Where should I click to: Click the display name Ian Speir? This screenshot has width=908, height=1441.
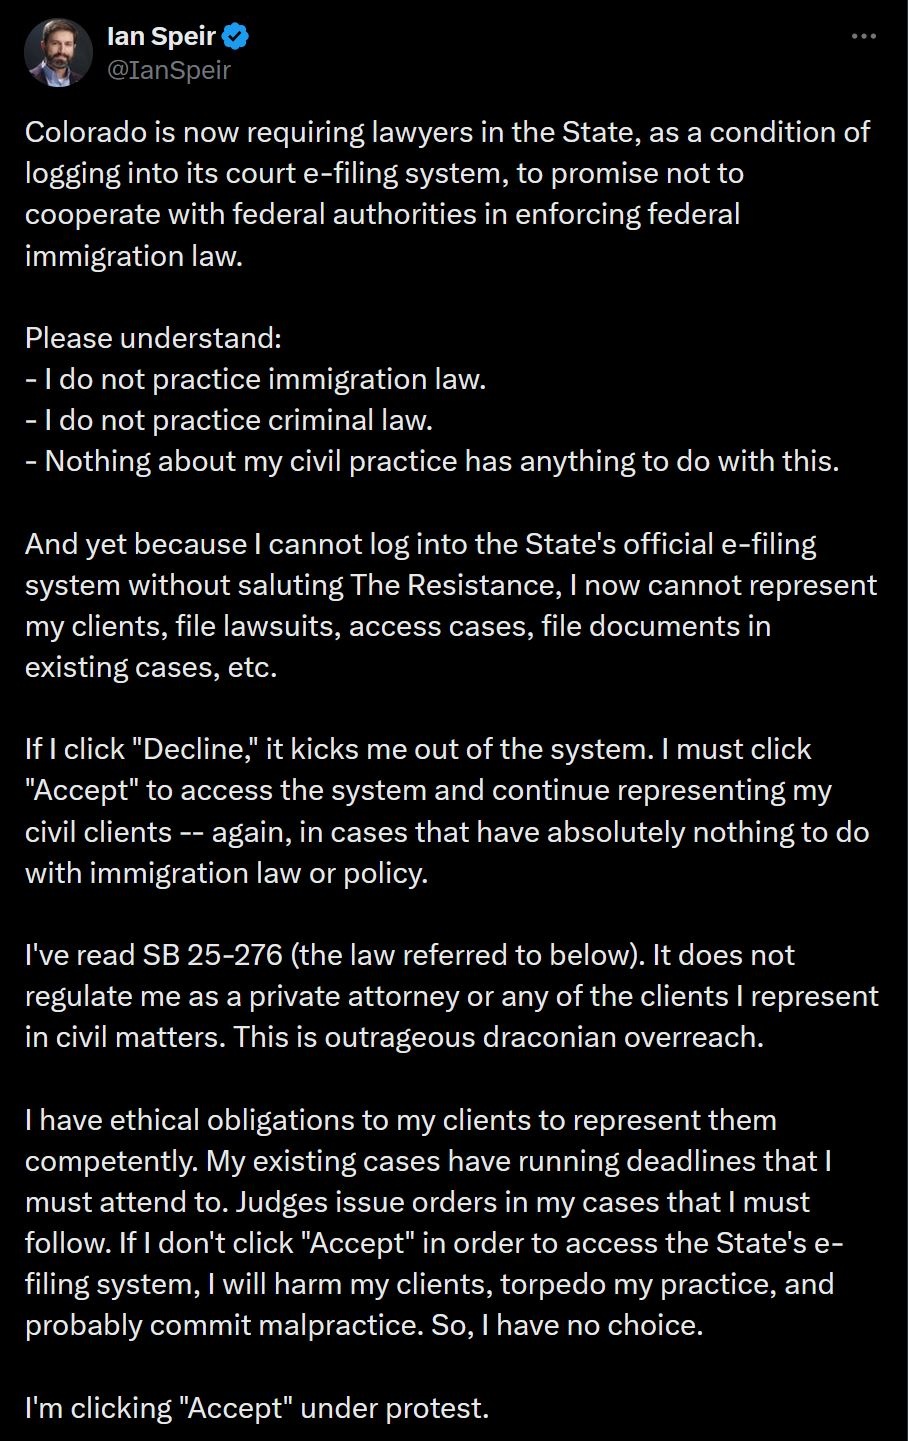tap(161, 38)
